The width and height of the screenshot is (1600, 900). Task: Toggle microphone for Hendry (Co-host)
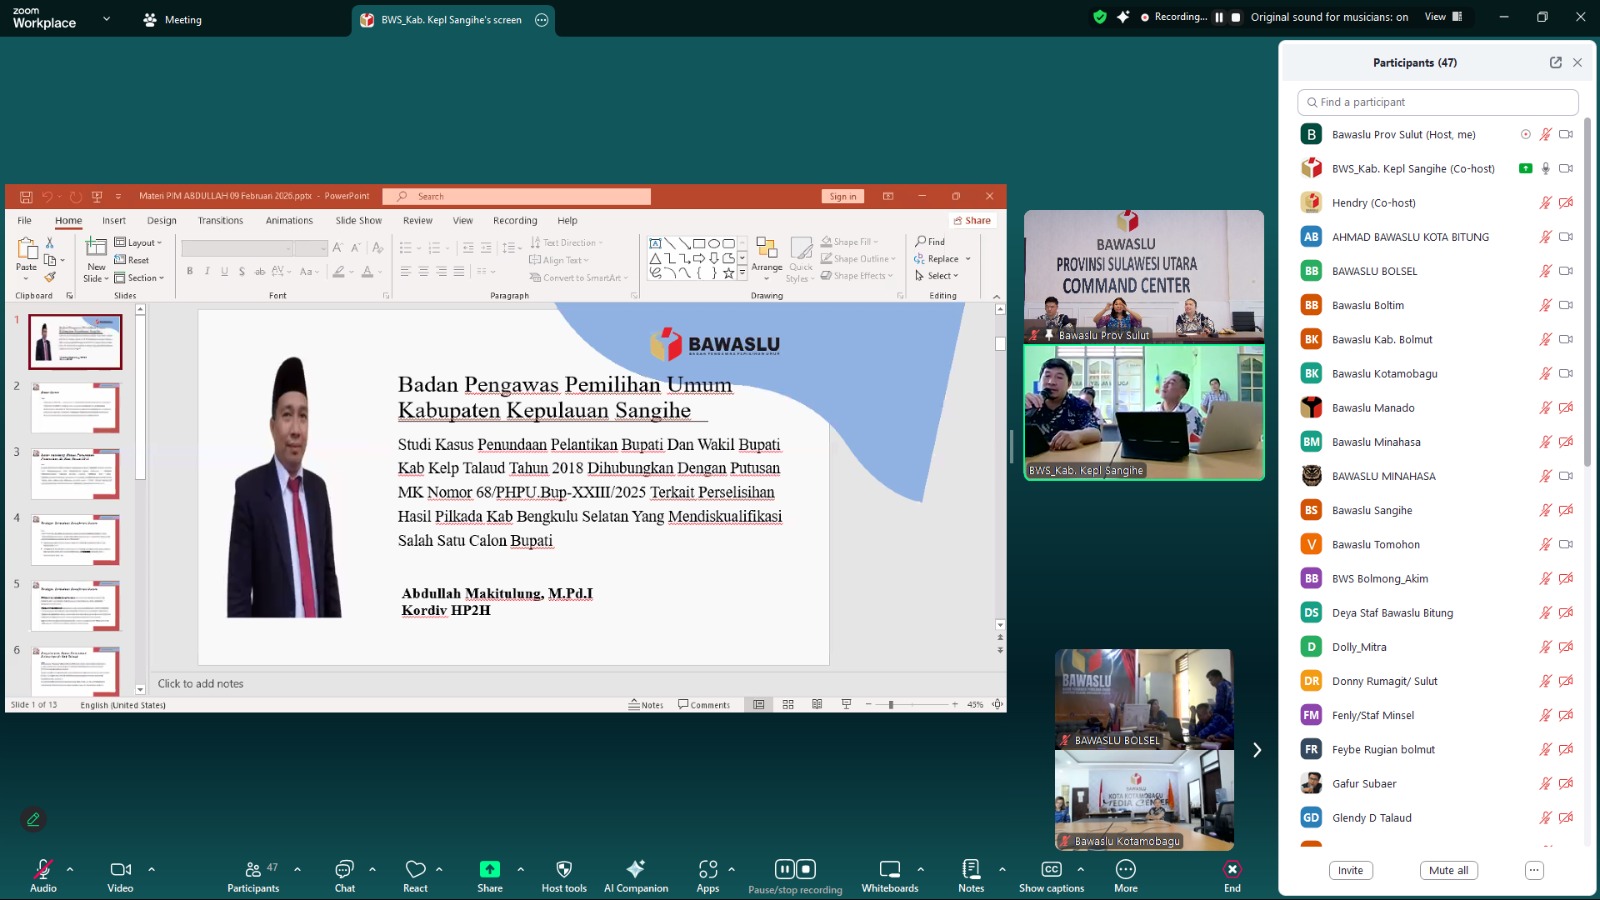(x=1545, y=203)
